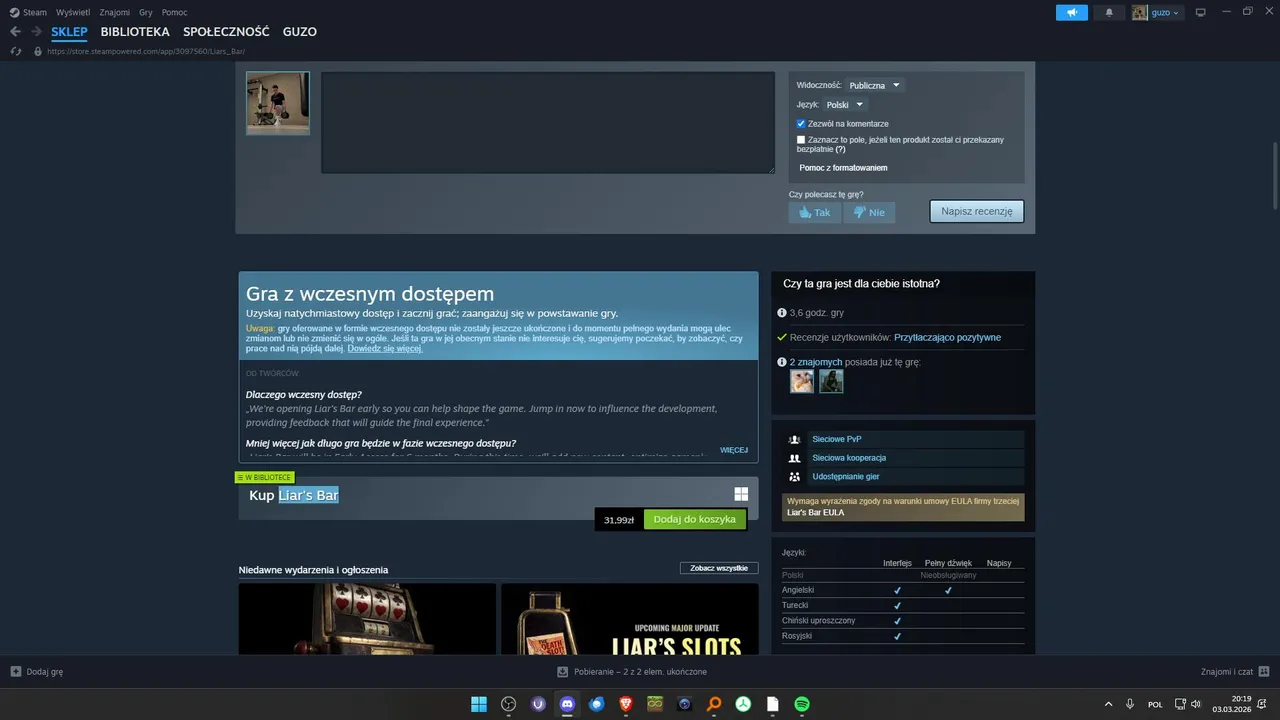Viewport: 1280px width, 720px height.
Task: Click the review text area
Action: point(548,122)
